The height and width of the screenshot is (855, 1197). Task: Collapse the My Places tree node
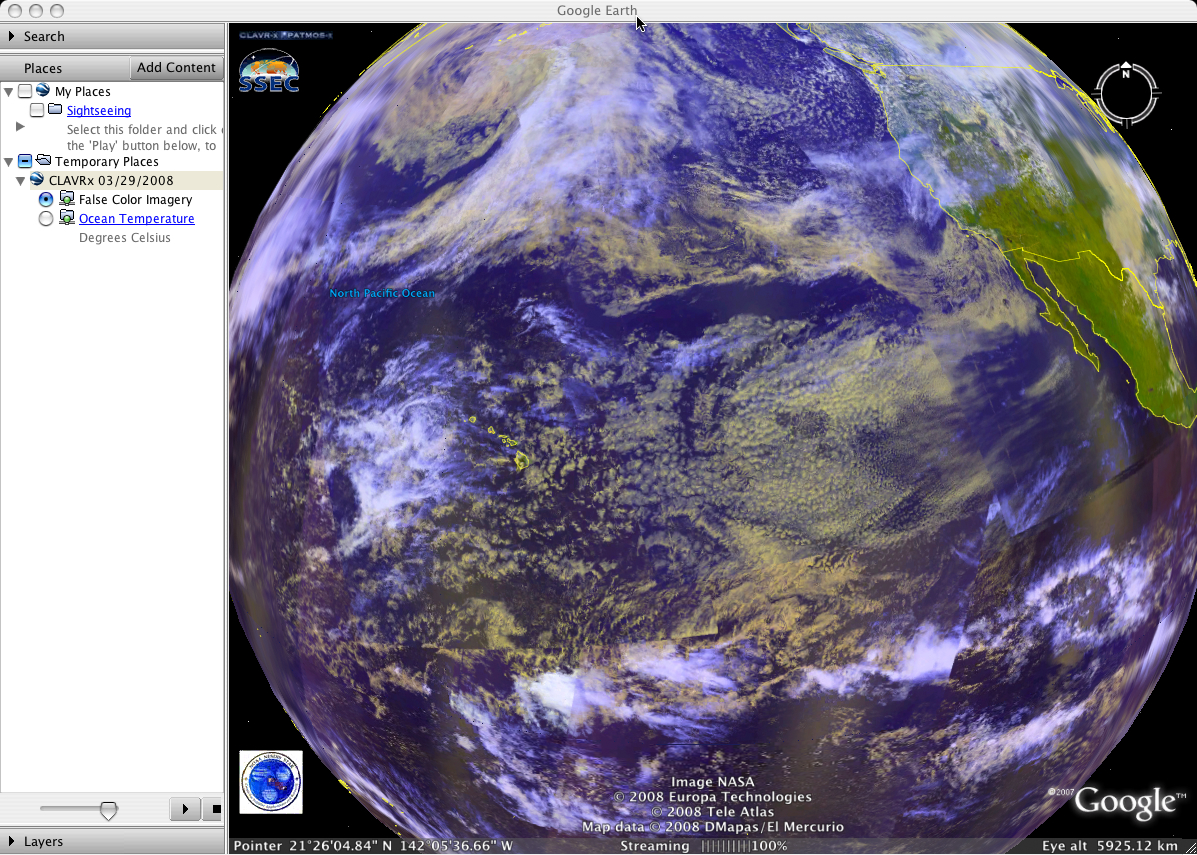8,92
